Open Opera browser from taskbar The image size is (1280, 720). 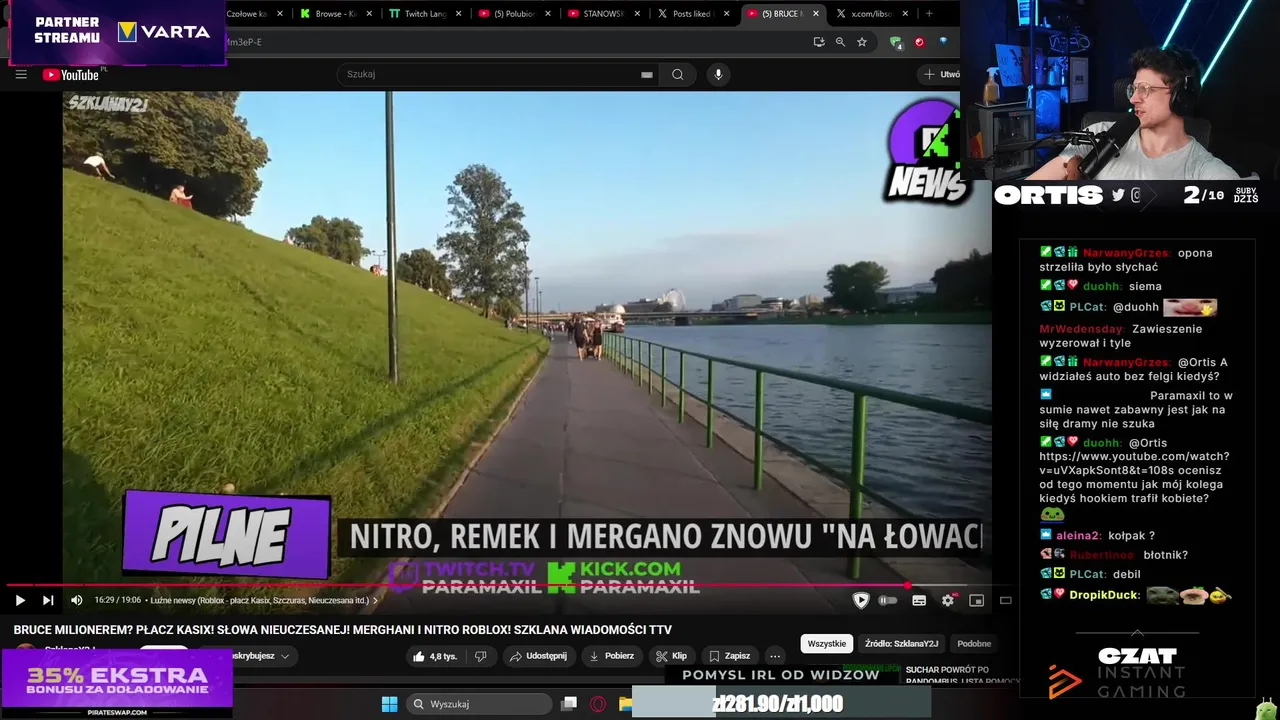click(598, 704)
